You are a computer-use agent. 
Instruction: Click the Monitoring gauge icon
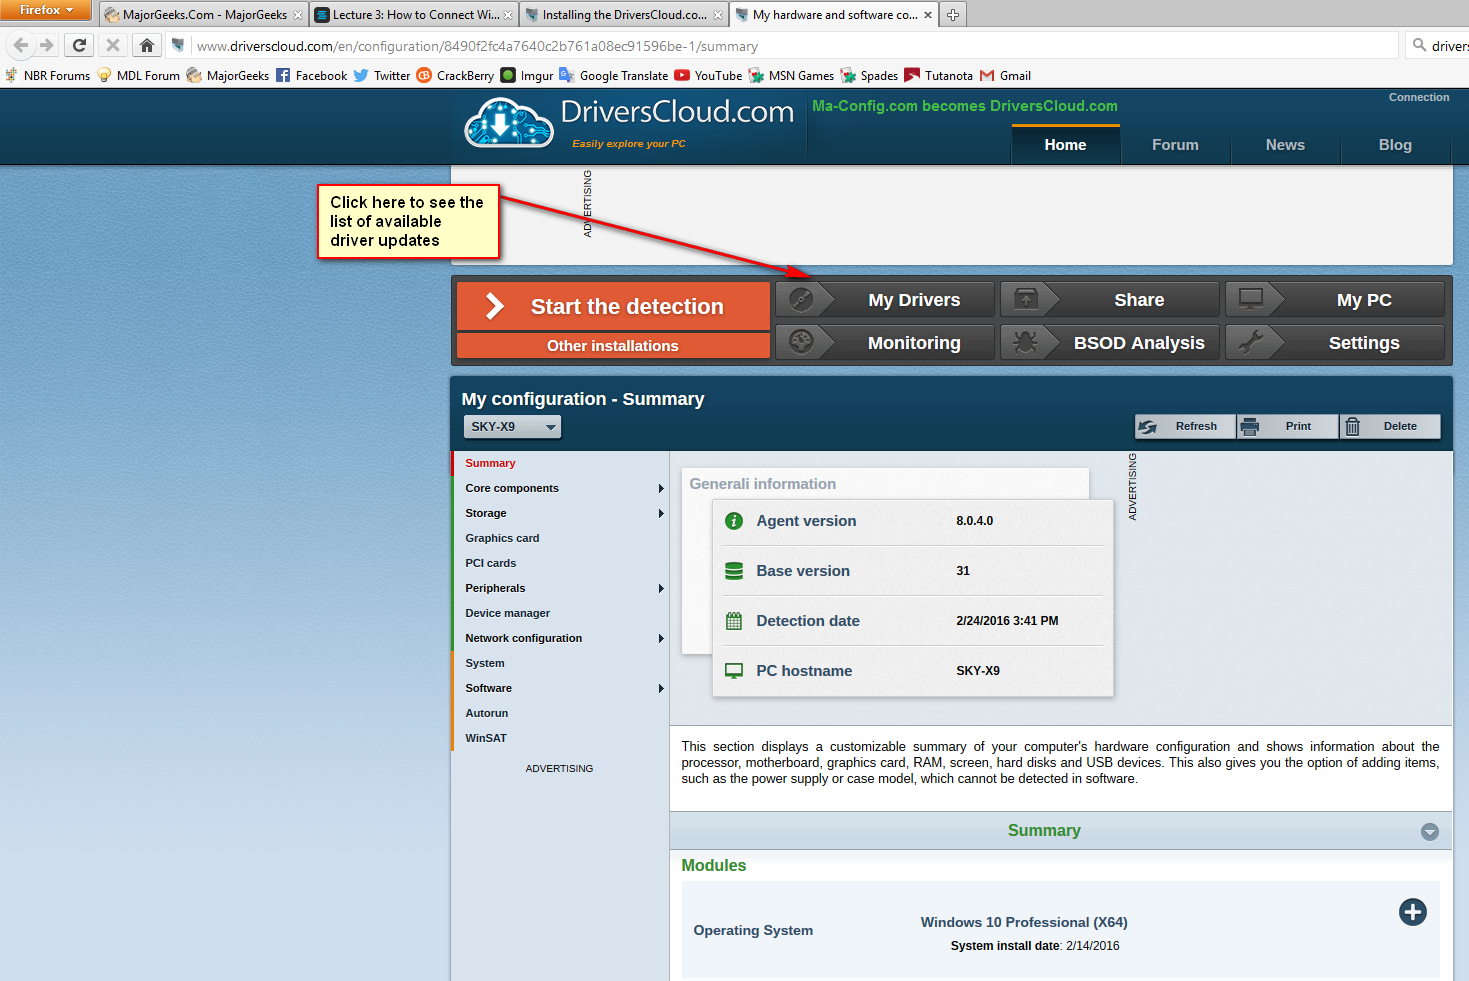(x=801, y=342)
